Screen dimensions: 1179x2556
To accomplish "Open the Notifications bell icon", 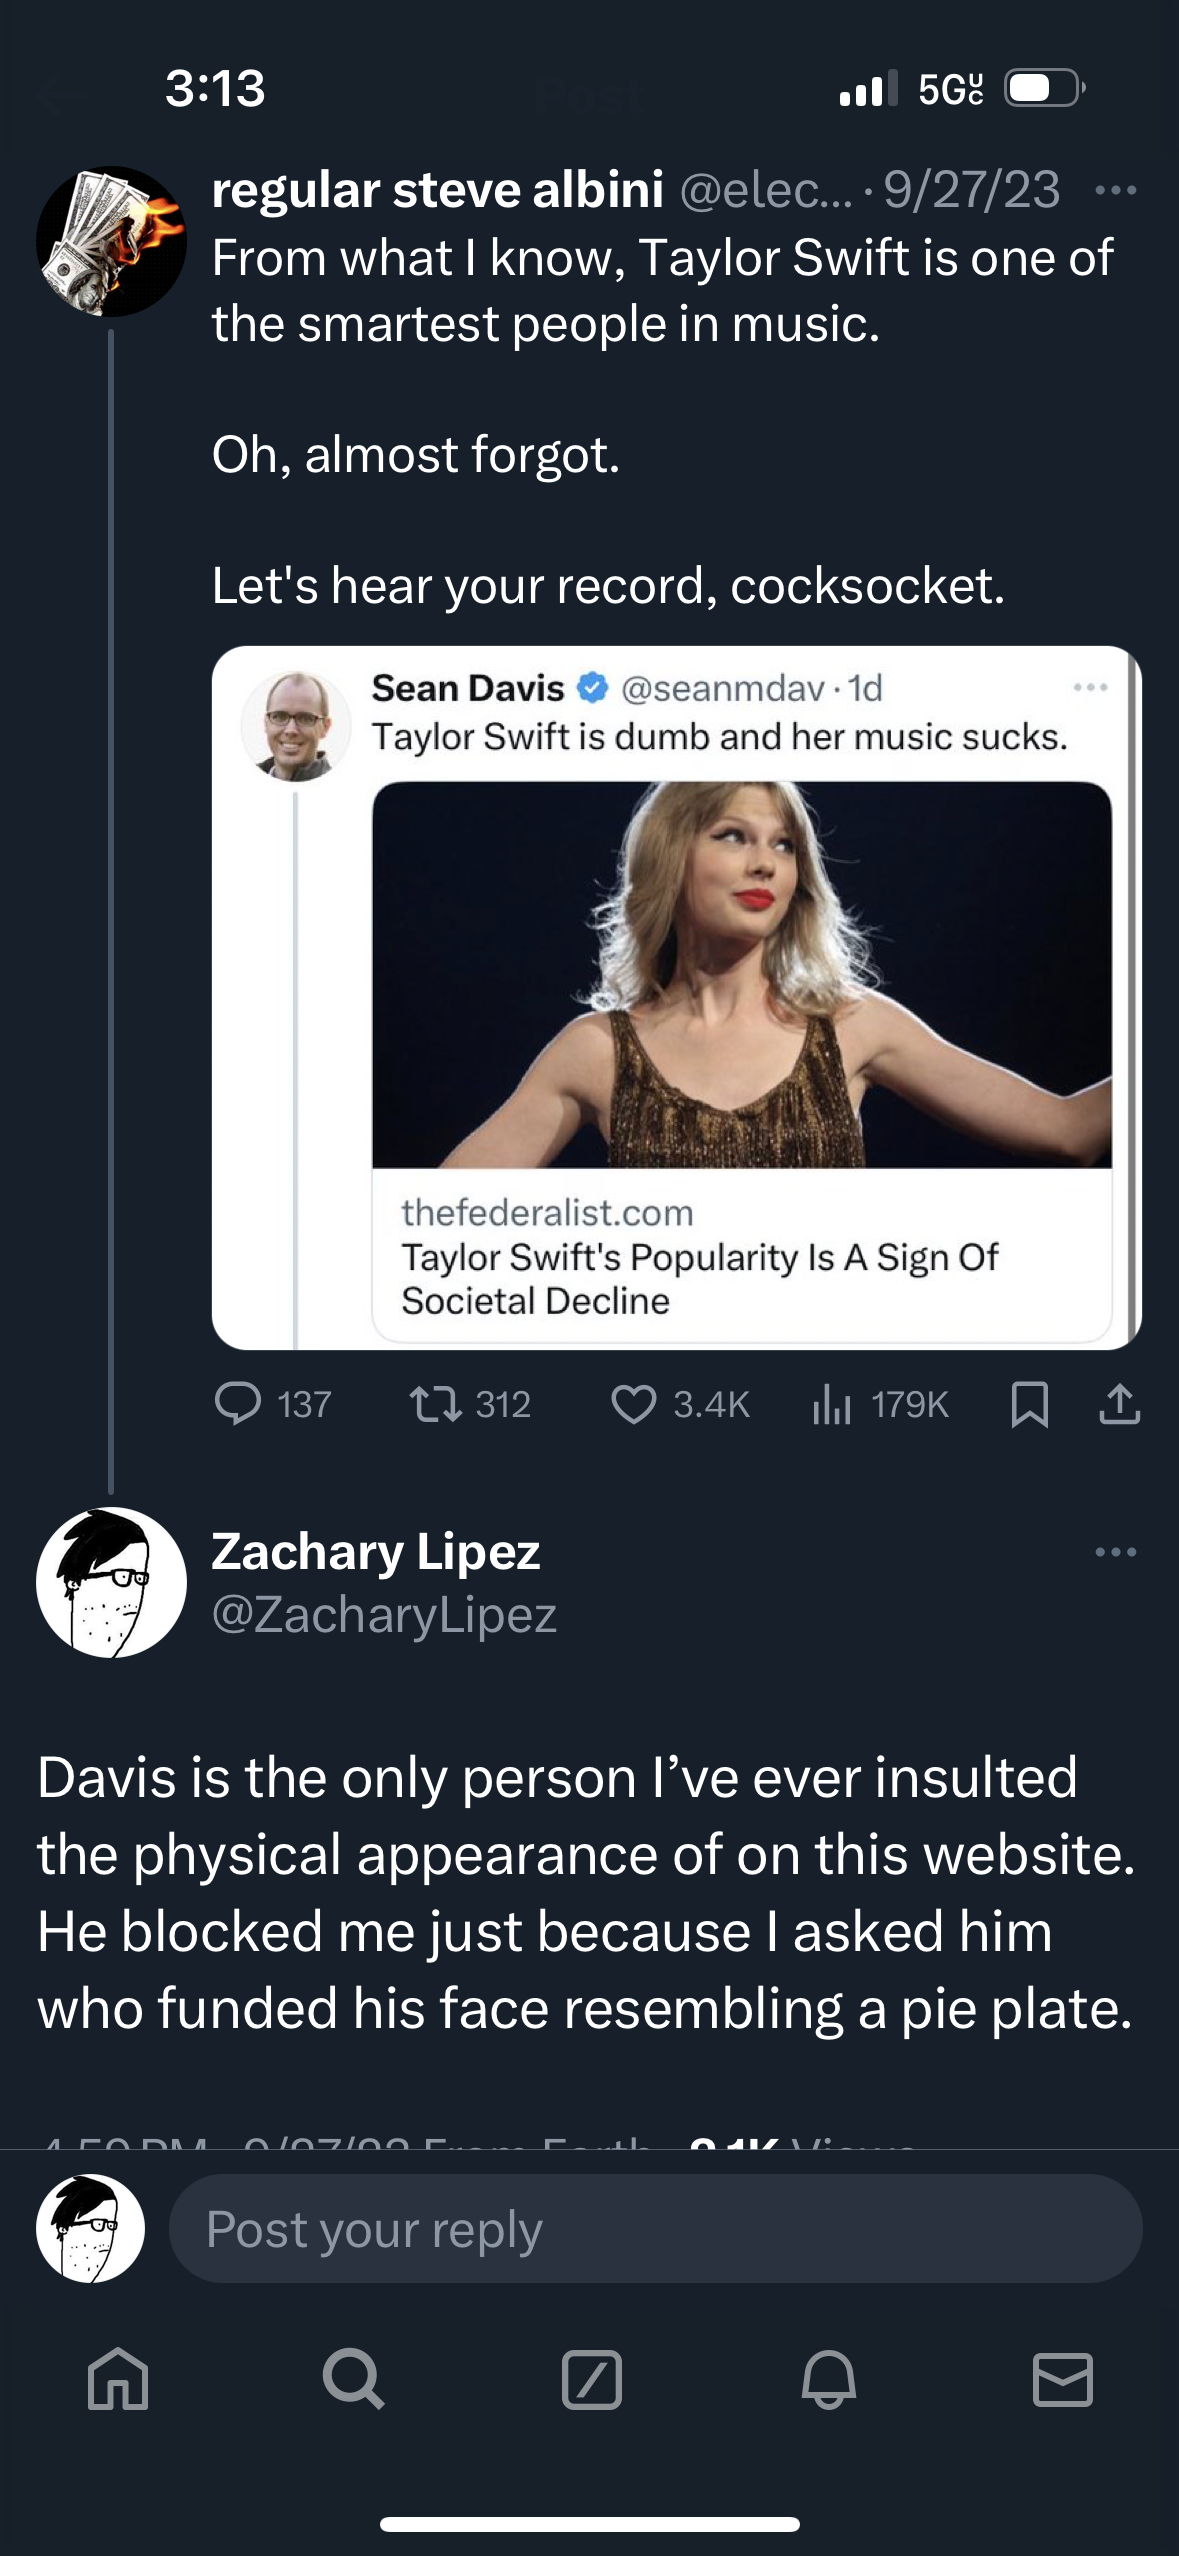I will pyautogui.click(x=828, y=2378).
